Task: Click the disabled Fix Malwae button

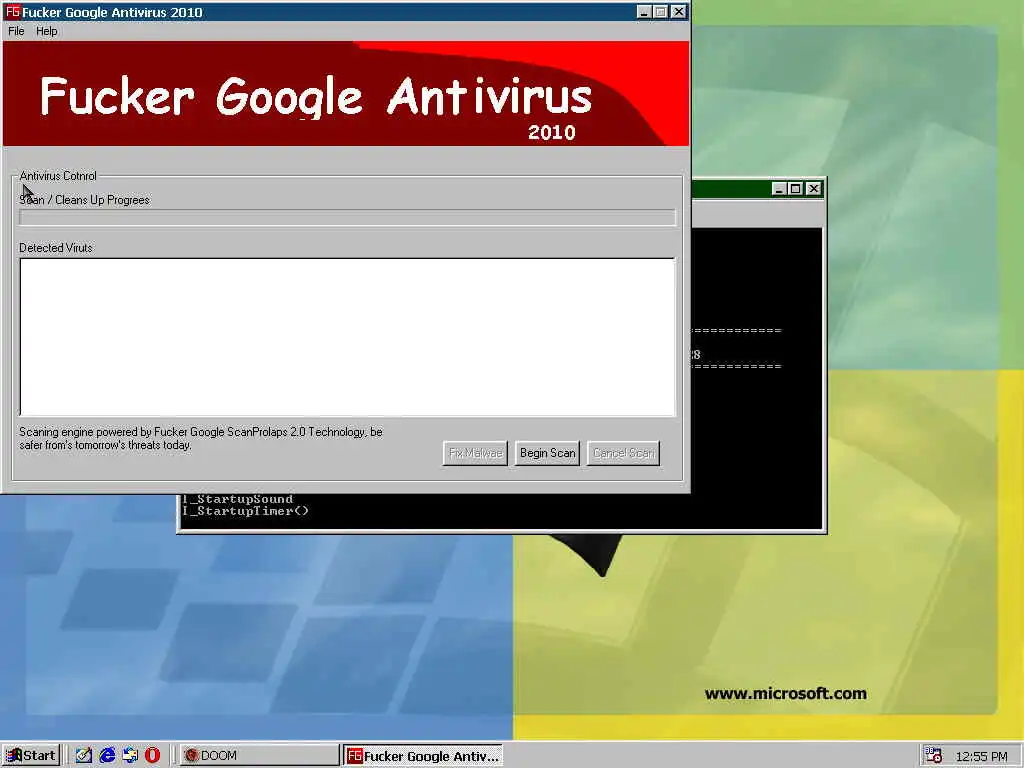Action: tap(475, 453)
